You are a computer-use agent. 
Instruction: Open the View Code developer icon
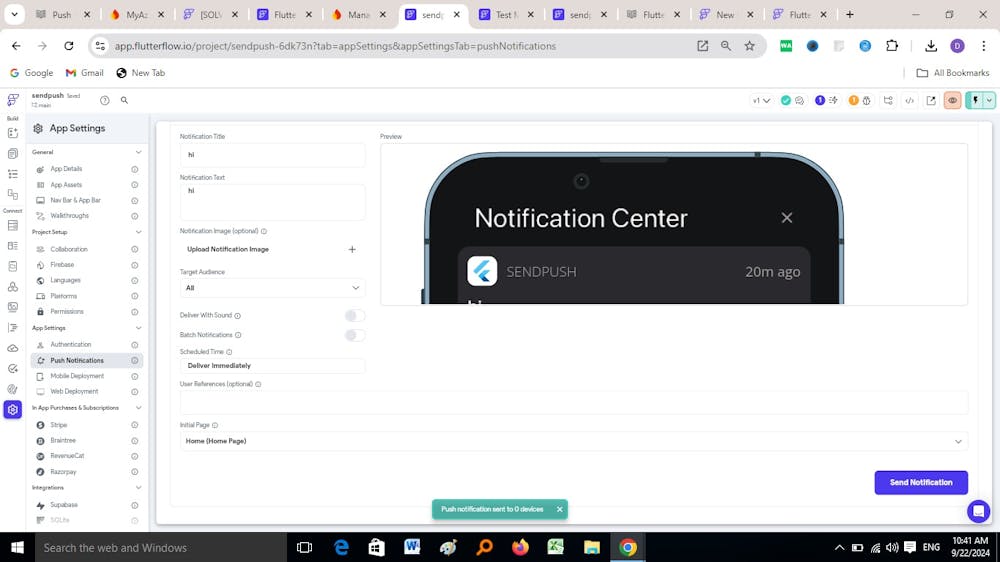pyautogui.click(x=909, y=100)
